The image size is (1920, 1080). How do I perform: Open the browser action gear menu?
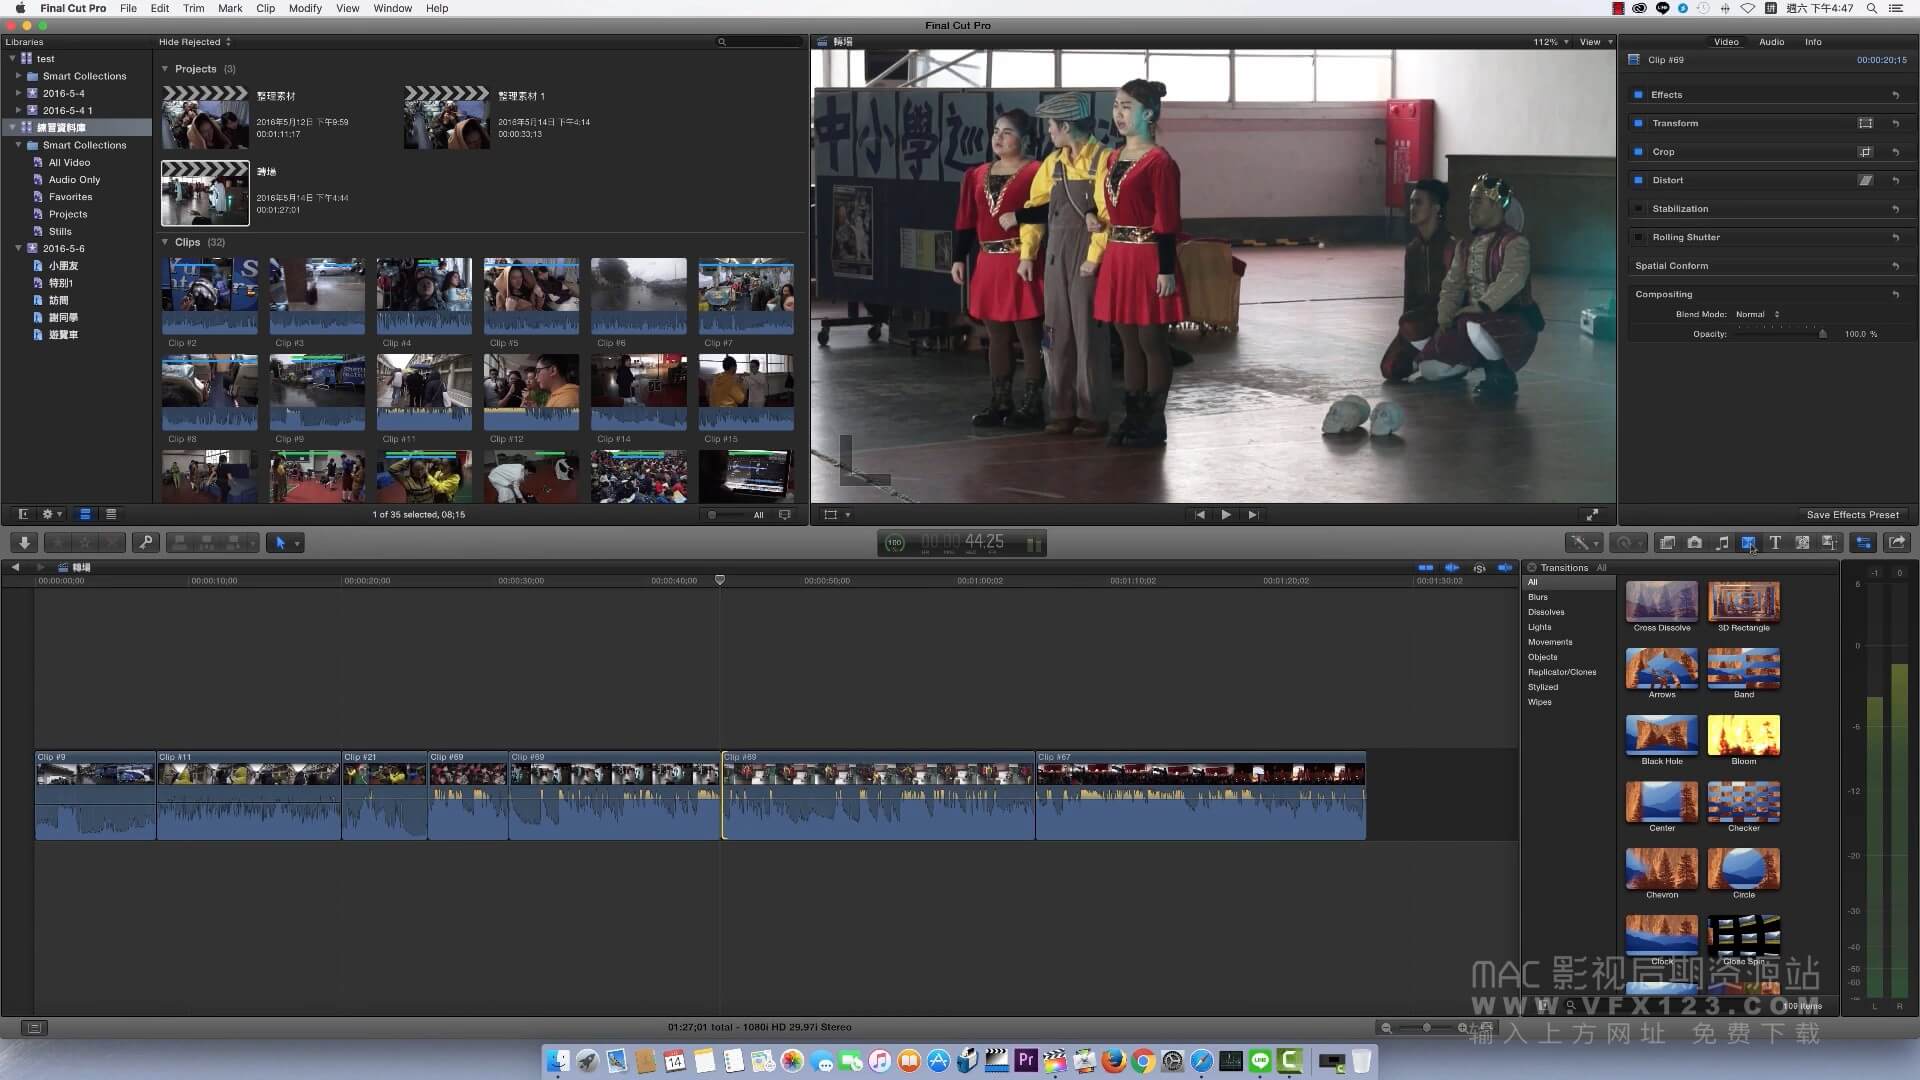[x=51, y=514]
